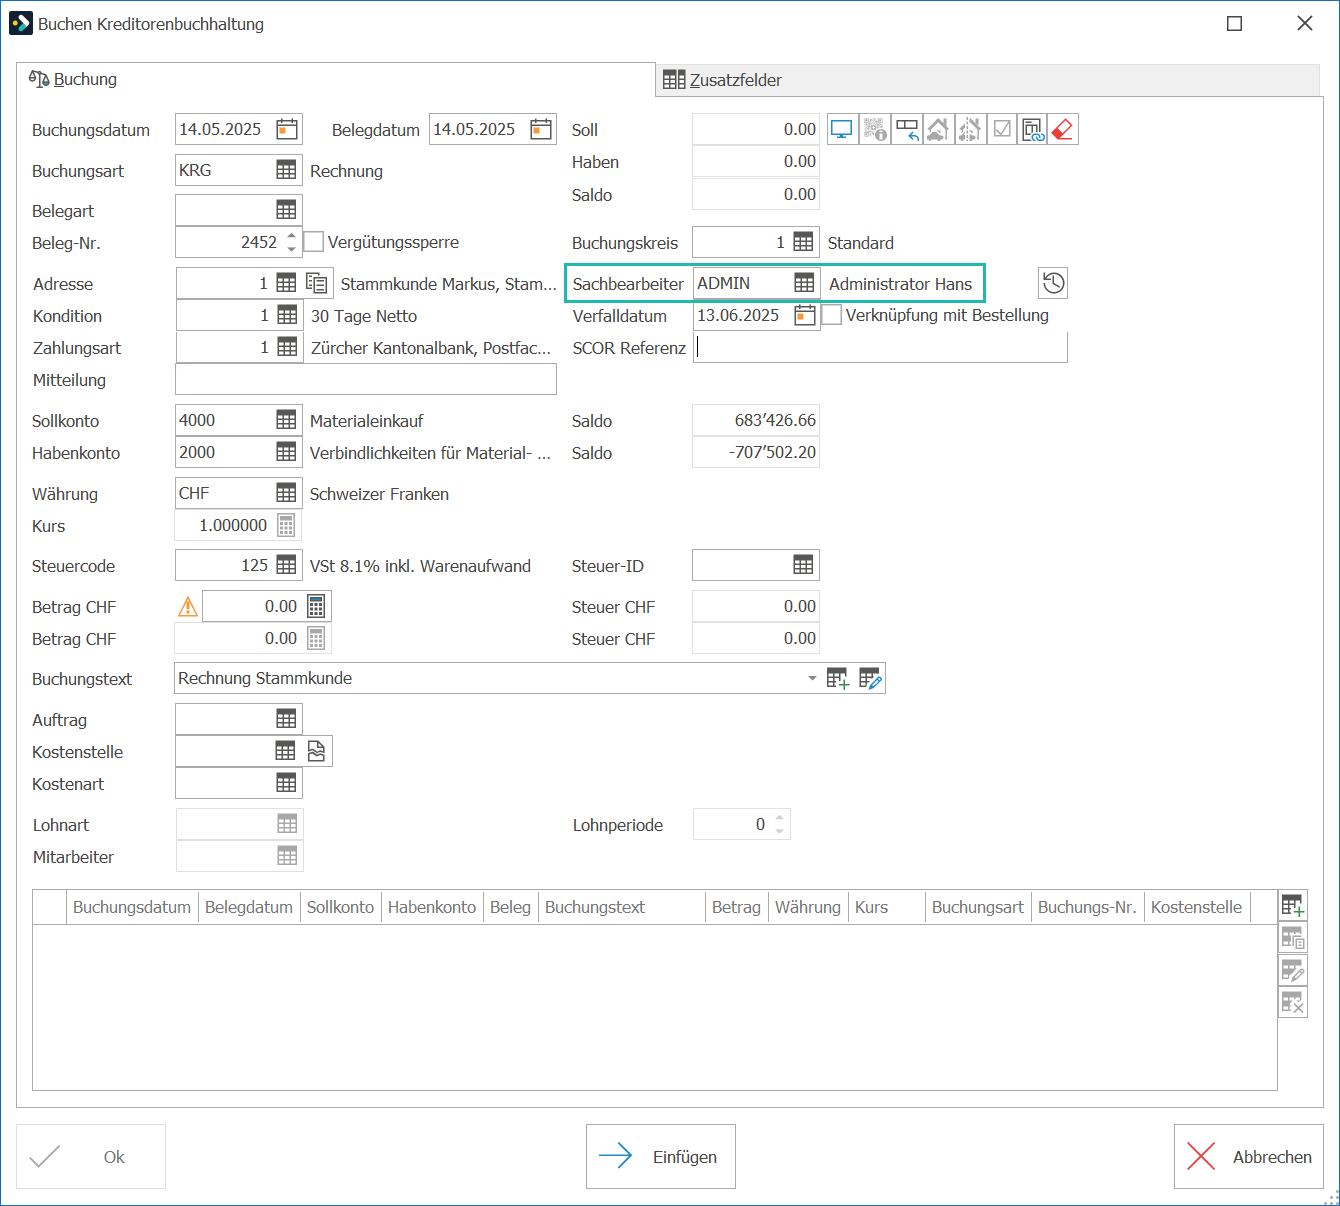Viewport: 1340px width, 1206px height.
Task: Click the split booking return-arrow icon
Action: pos(907,130)
